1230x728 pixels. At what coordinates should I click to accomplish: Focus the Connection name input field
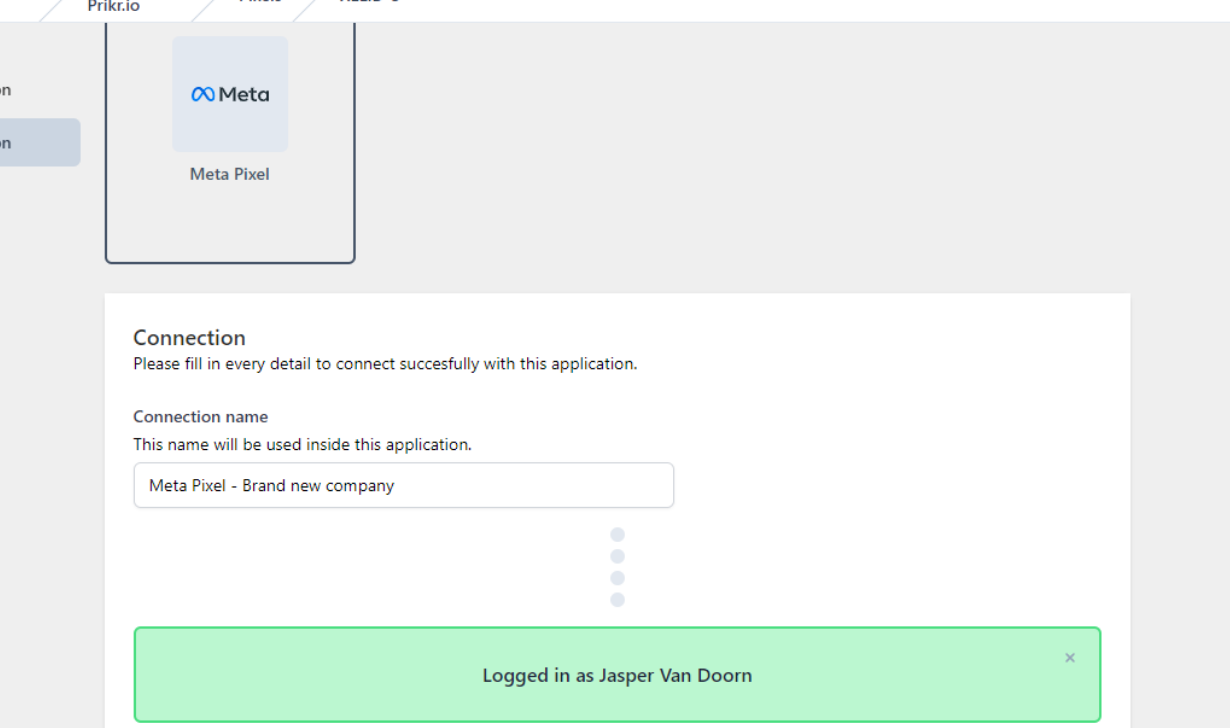click(403, 485)
